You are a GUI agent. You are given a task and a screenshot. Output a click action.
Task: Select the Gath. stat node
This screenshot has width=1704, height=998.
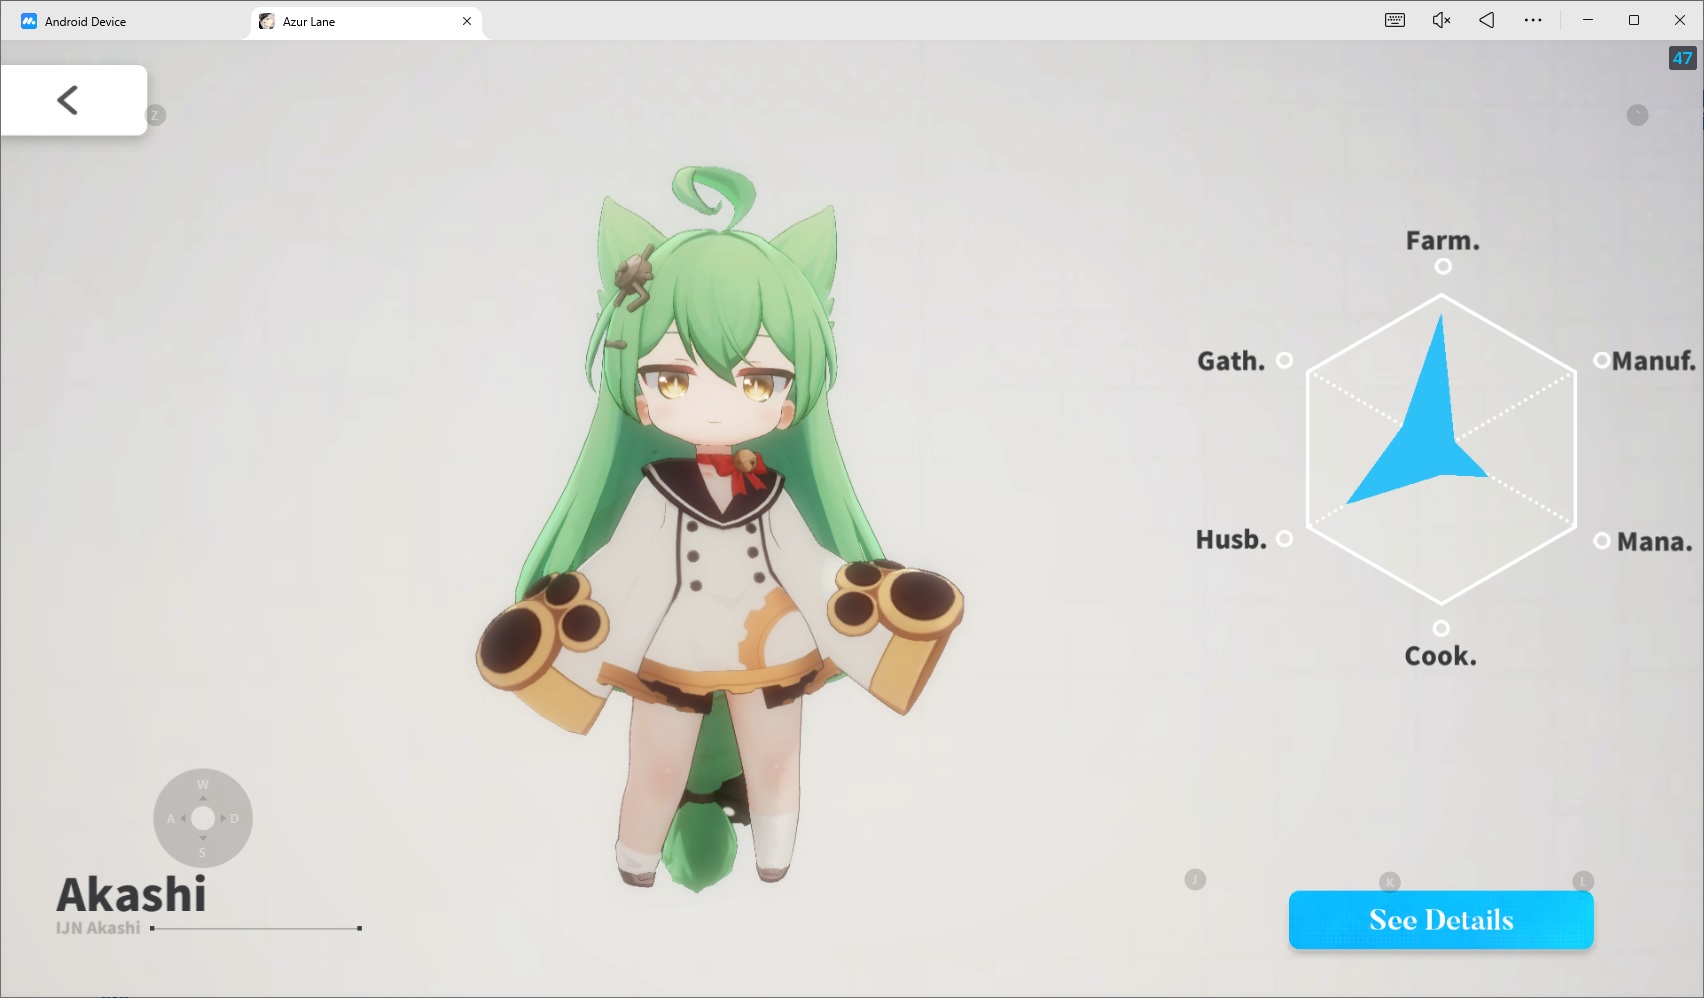pos(1285,360)
